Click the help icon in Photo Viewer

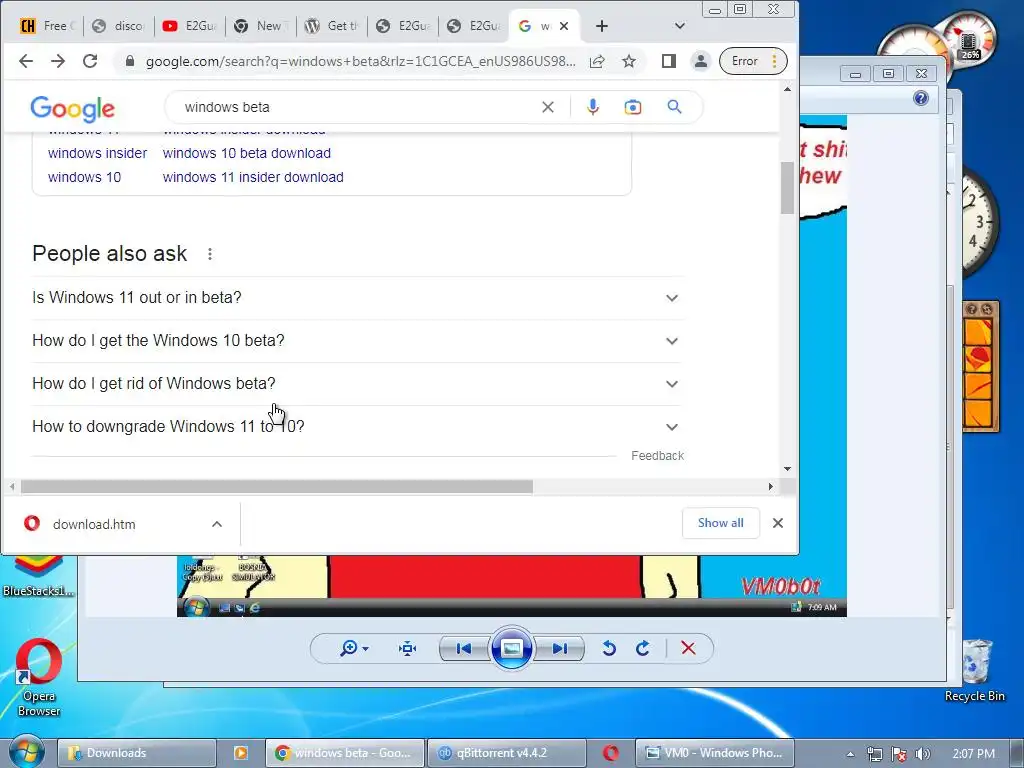pyautogui.click(x=921, y=99)
